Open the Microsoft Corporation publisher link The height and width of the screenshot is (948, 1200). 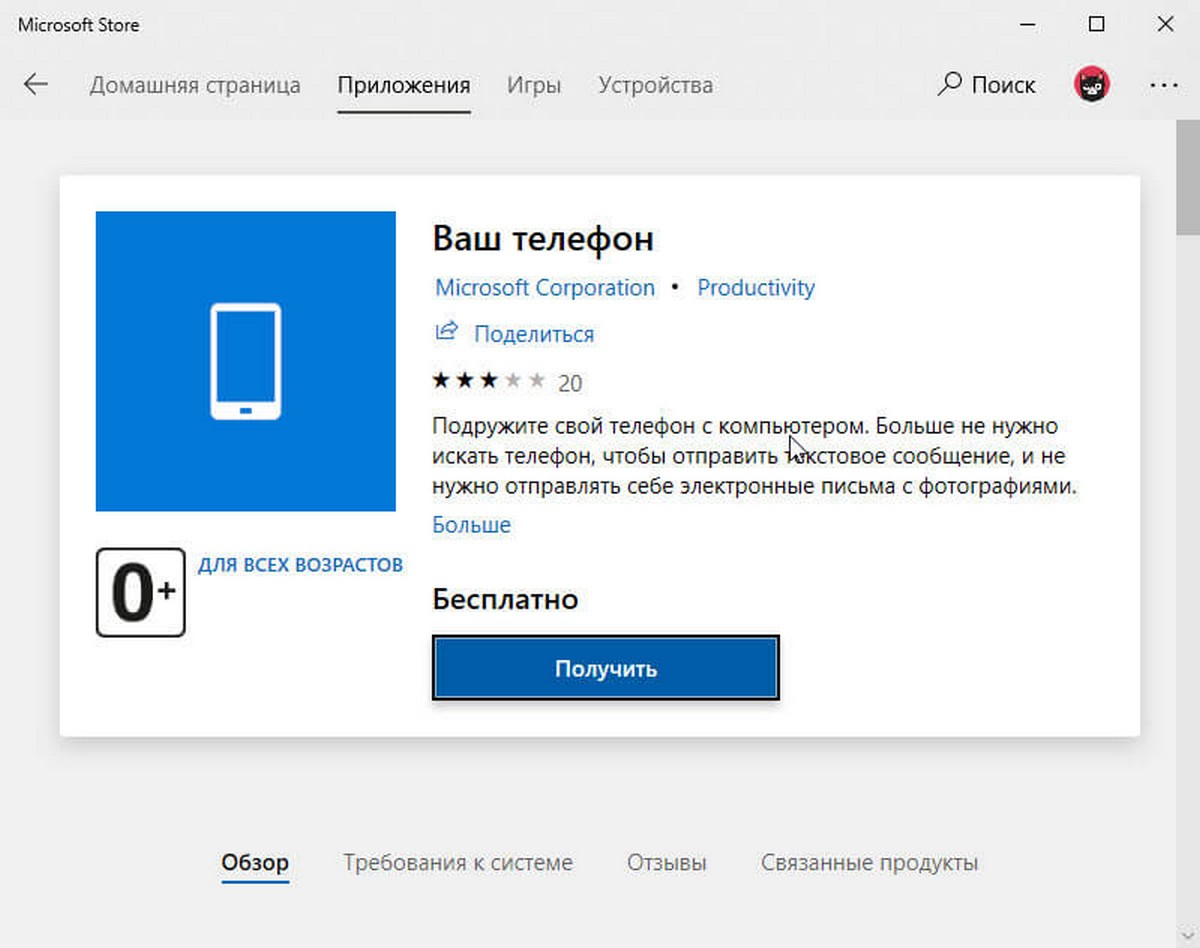(545, 288)
